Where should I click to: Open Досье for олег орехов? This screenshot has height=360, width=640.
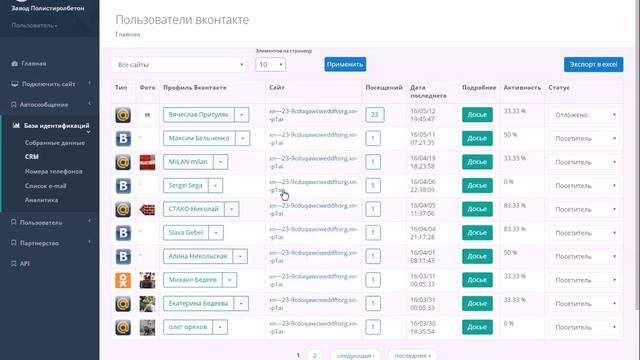click(477, 327)
